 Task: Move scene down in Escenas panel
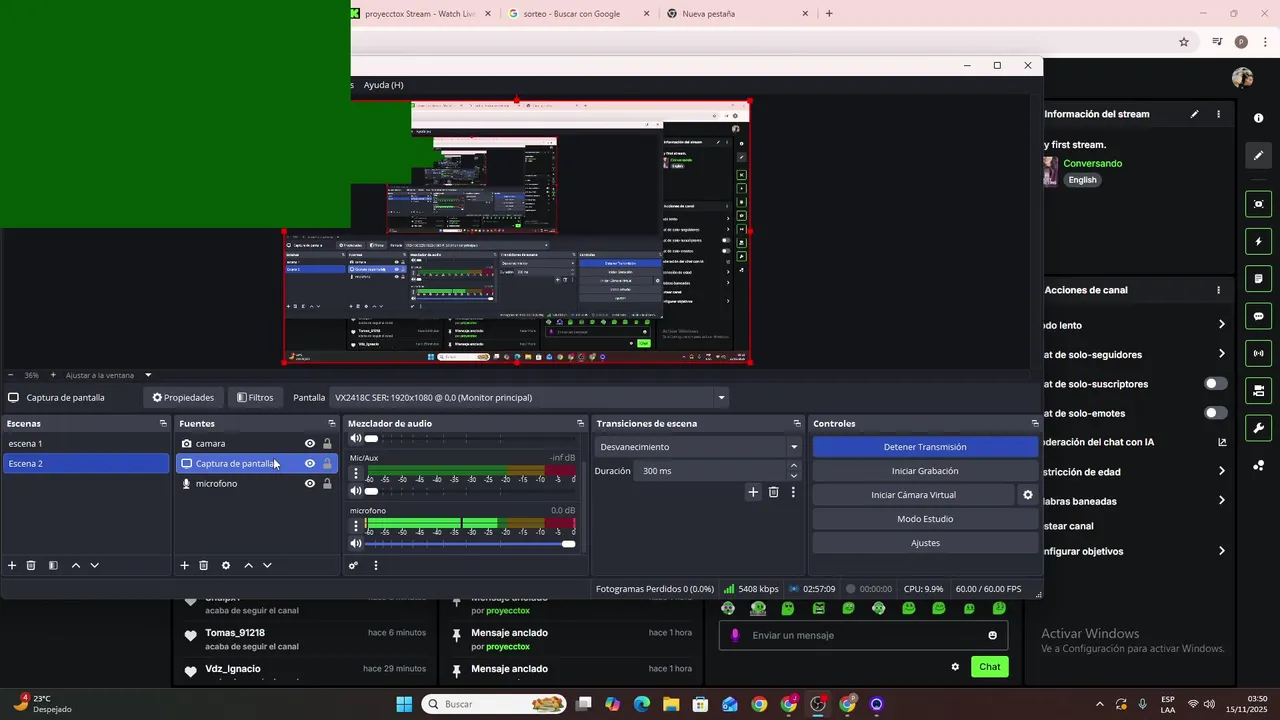coord(95,565)
